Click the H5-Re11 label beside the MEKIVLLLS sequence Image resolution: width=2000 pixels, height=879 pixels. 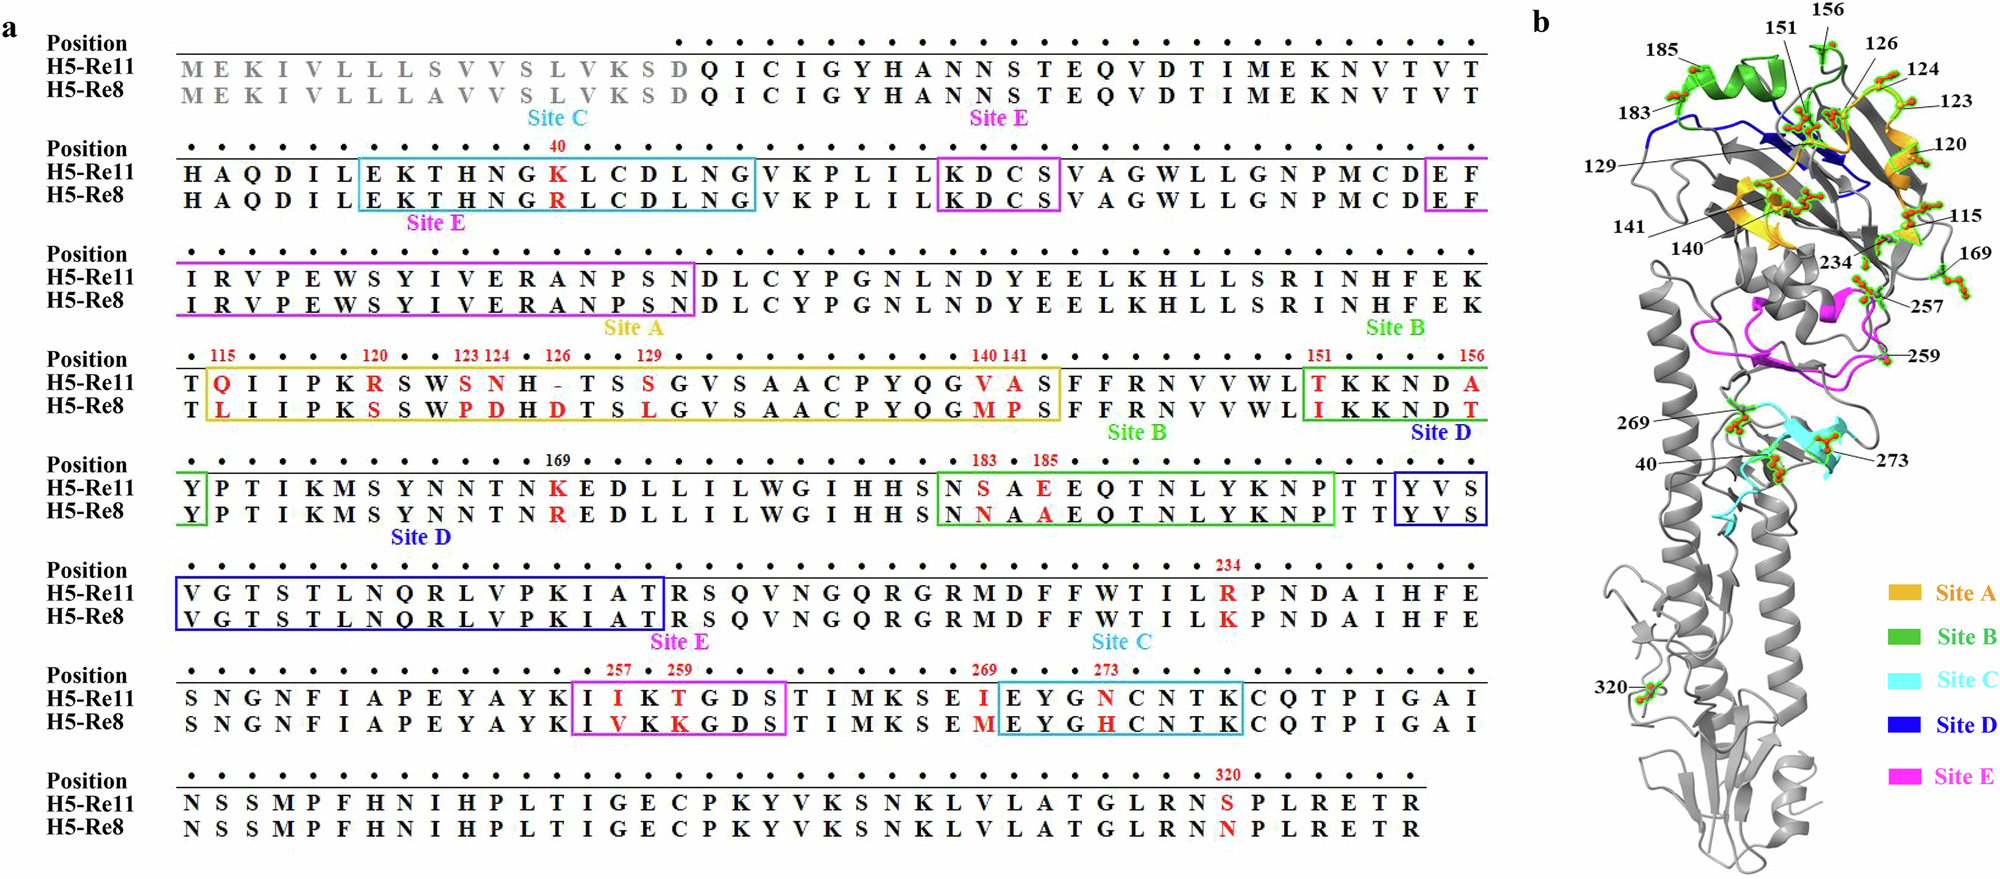(91, 67)
